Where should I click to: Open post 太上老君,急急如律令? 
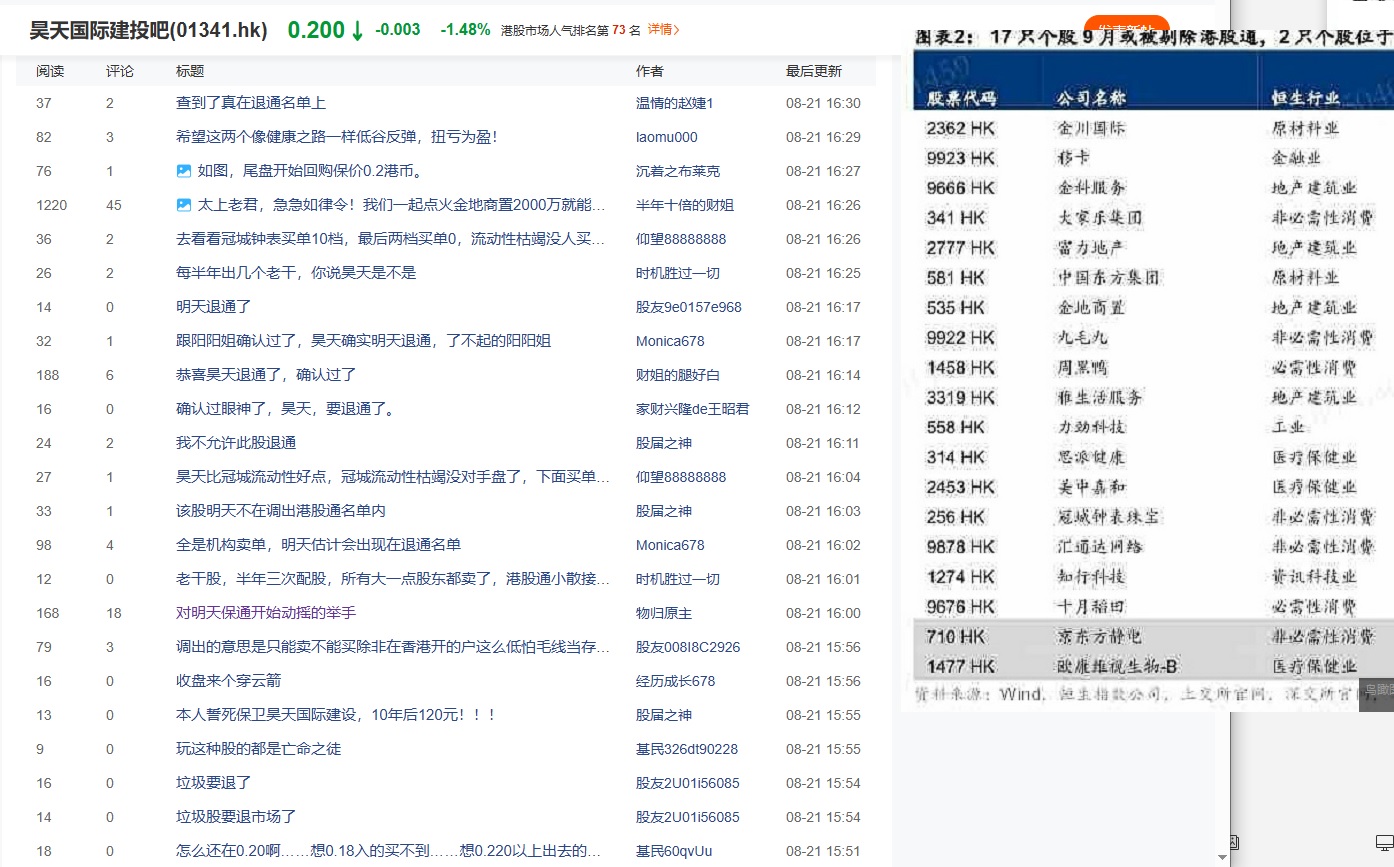(x=401, y=205)
